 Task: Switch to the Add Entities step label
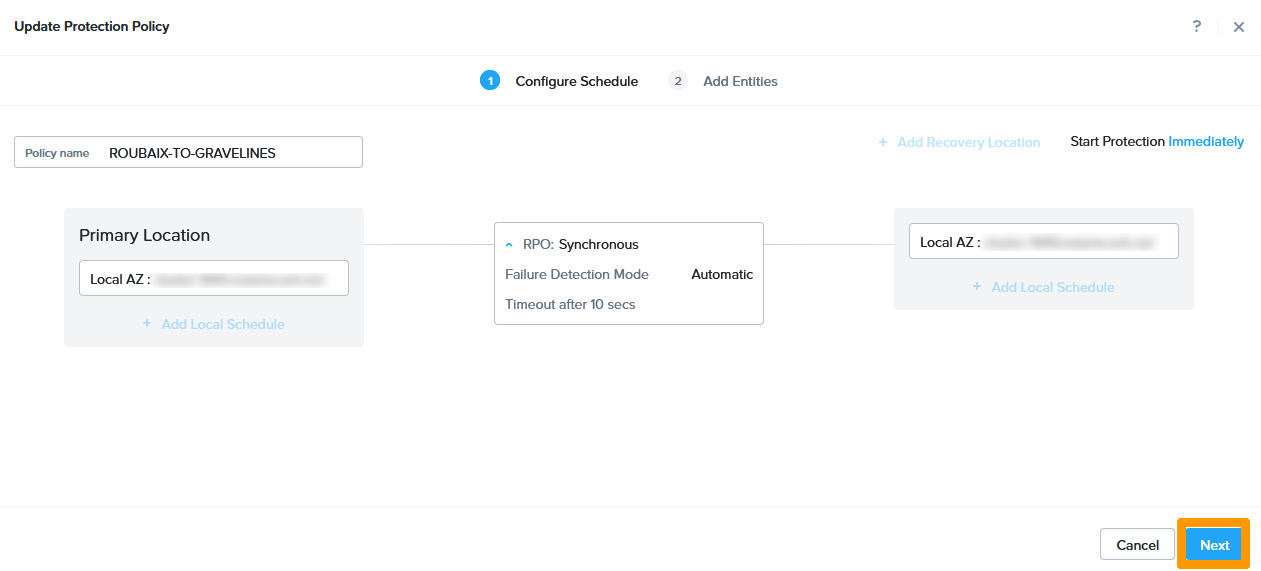740,81
